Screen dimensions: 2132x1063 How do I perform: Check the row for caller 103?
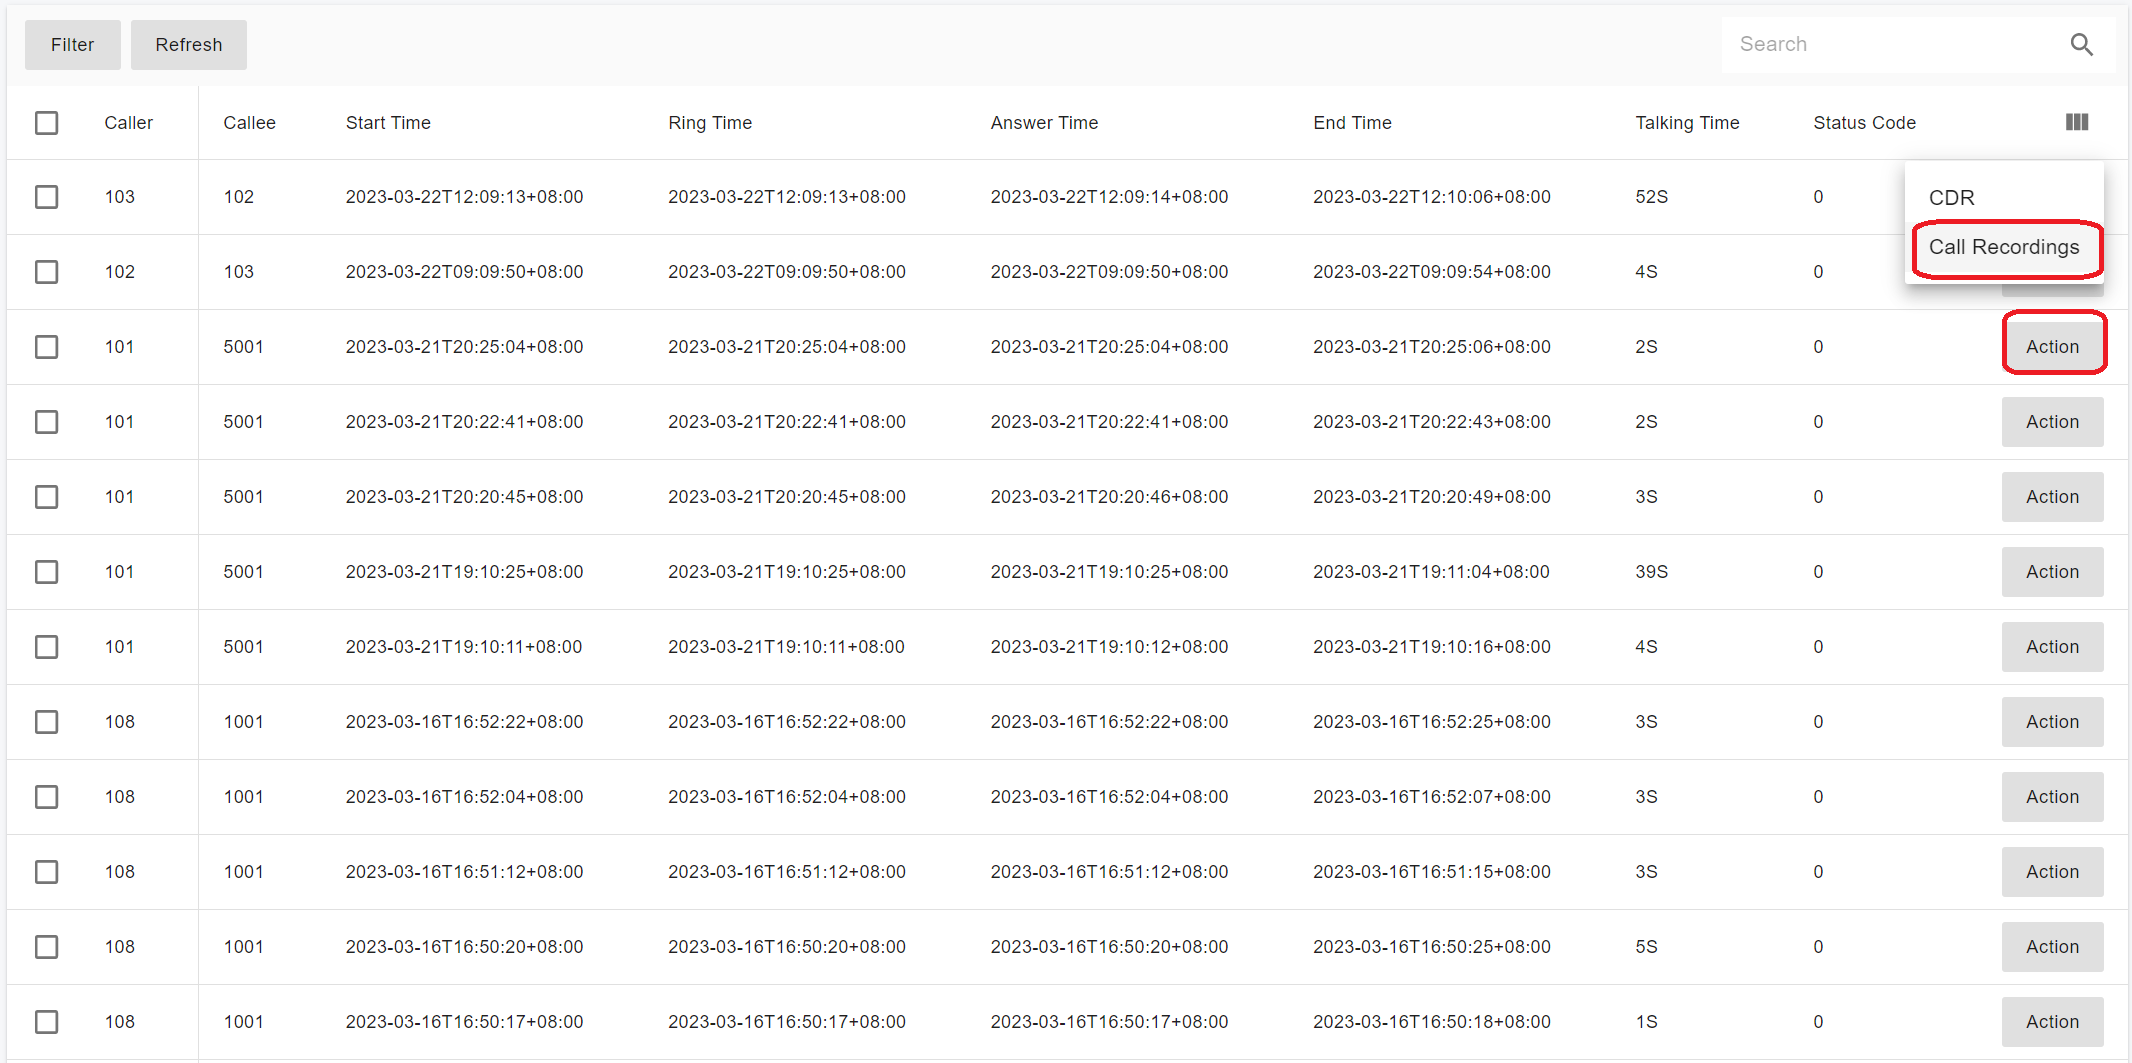click(47, 197)
